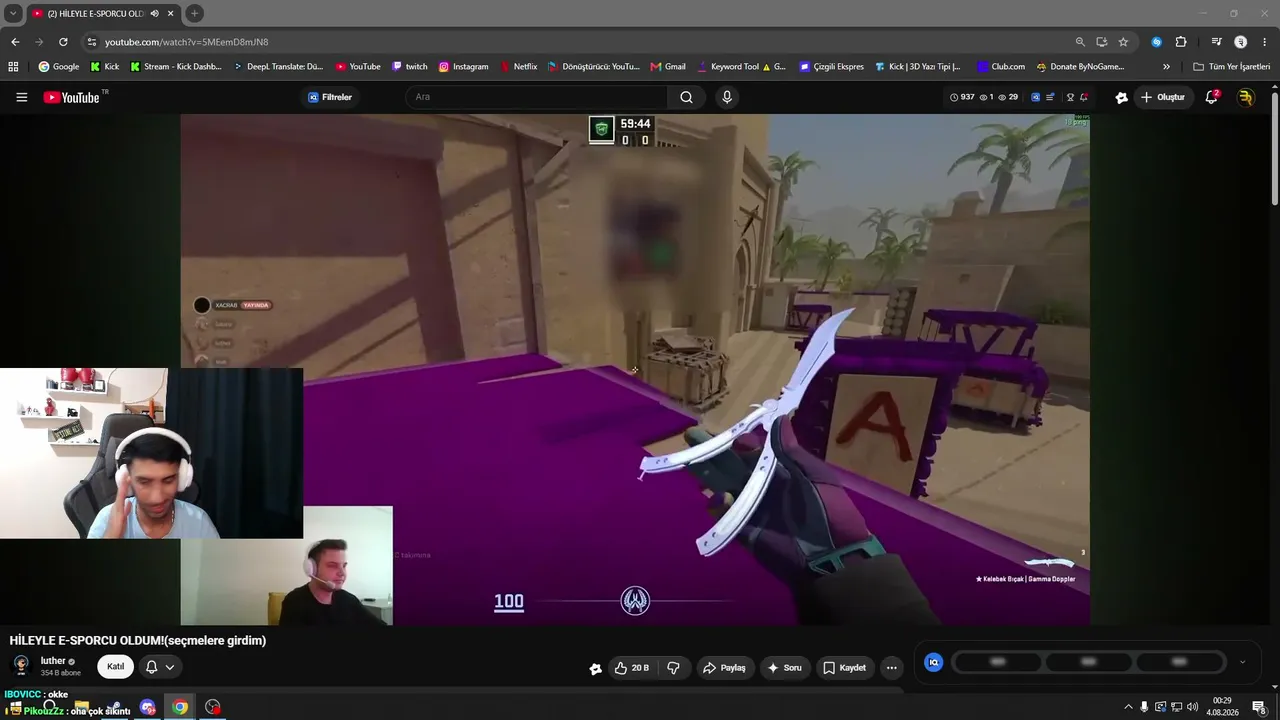
Task: Open the Çizgili Ekspres bookmark
Action: [832, 67]
